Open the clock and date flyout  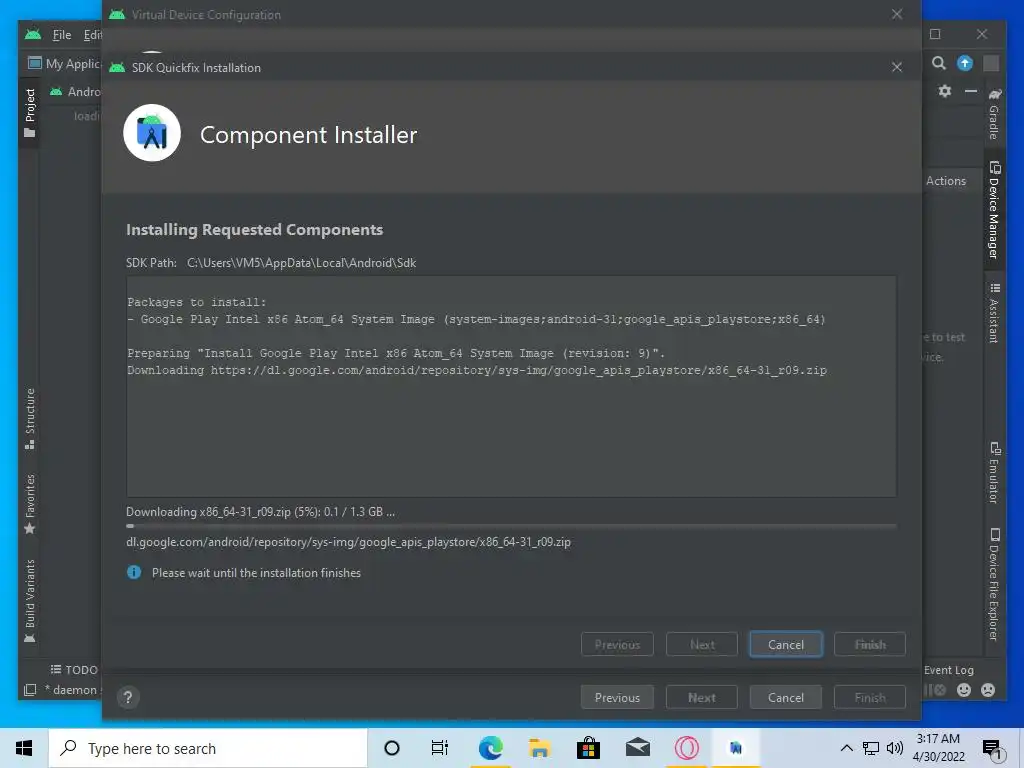click(938, 748)
